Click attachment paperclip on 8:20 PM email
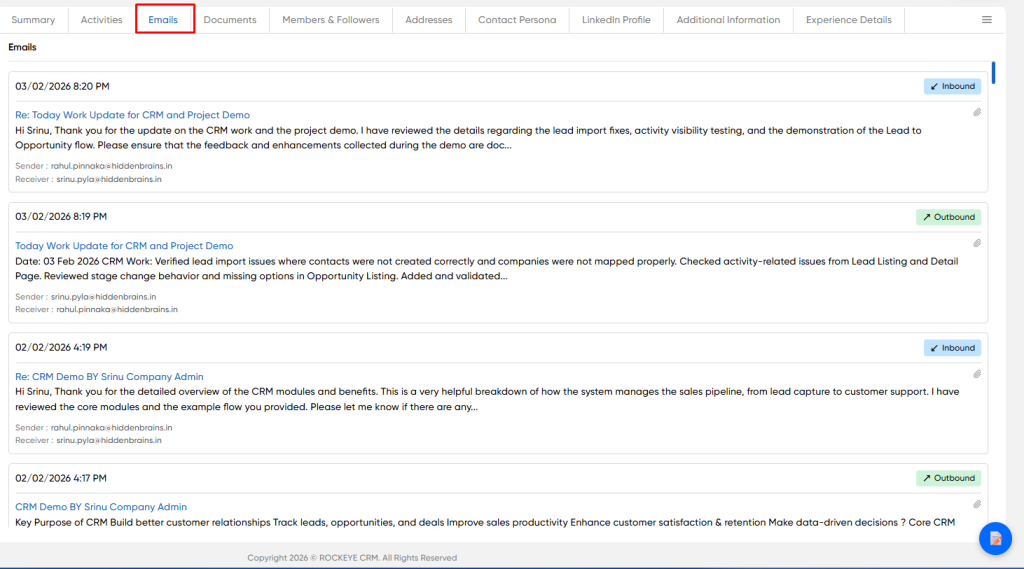 [x=977, y=112]
